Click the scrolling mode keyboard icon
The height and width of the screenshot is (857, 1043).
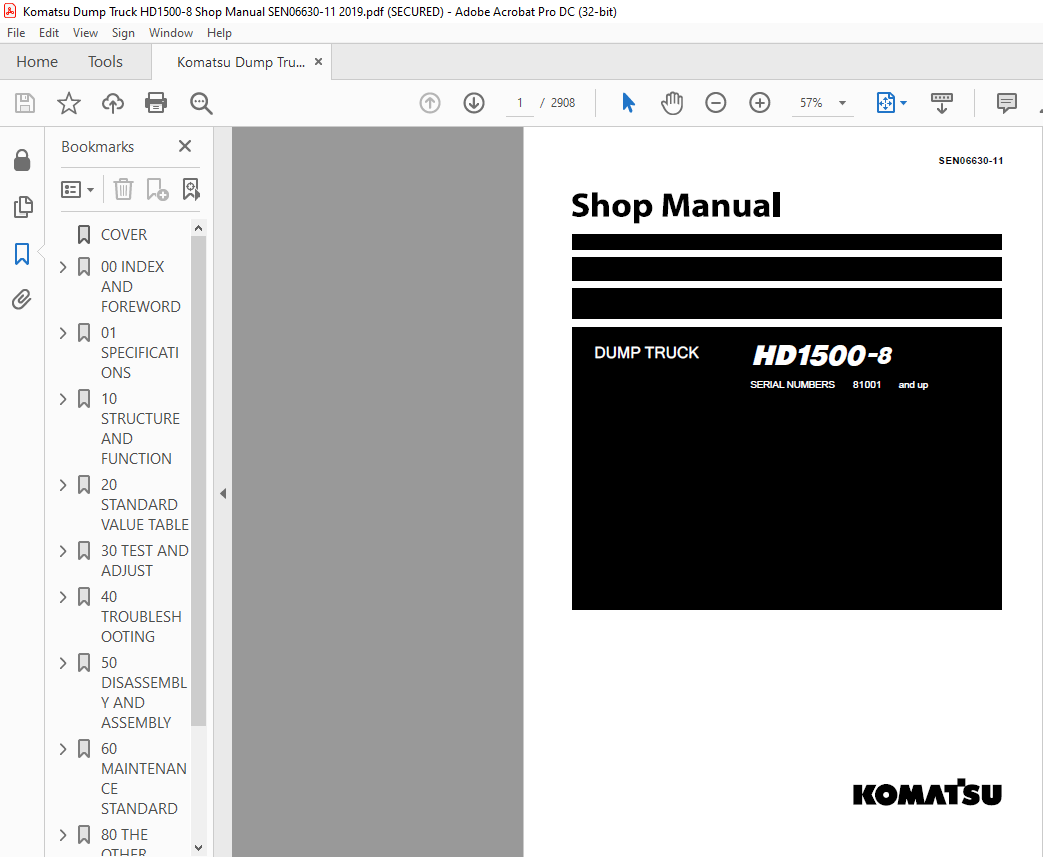point(942,103)
